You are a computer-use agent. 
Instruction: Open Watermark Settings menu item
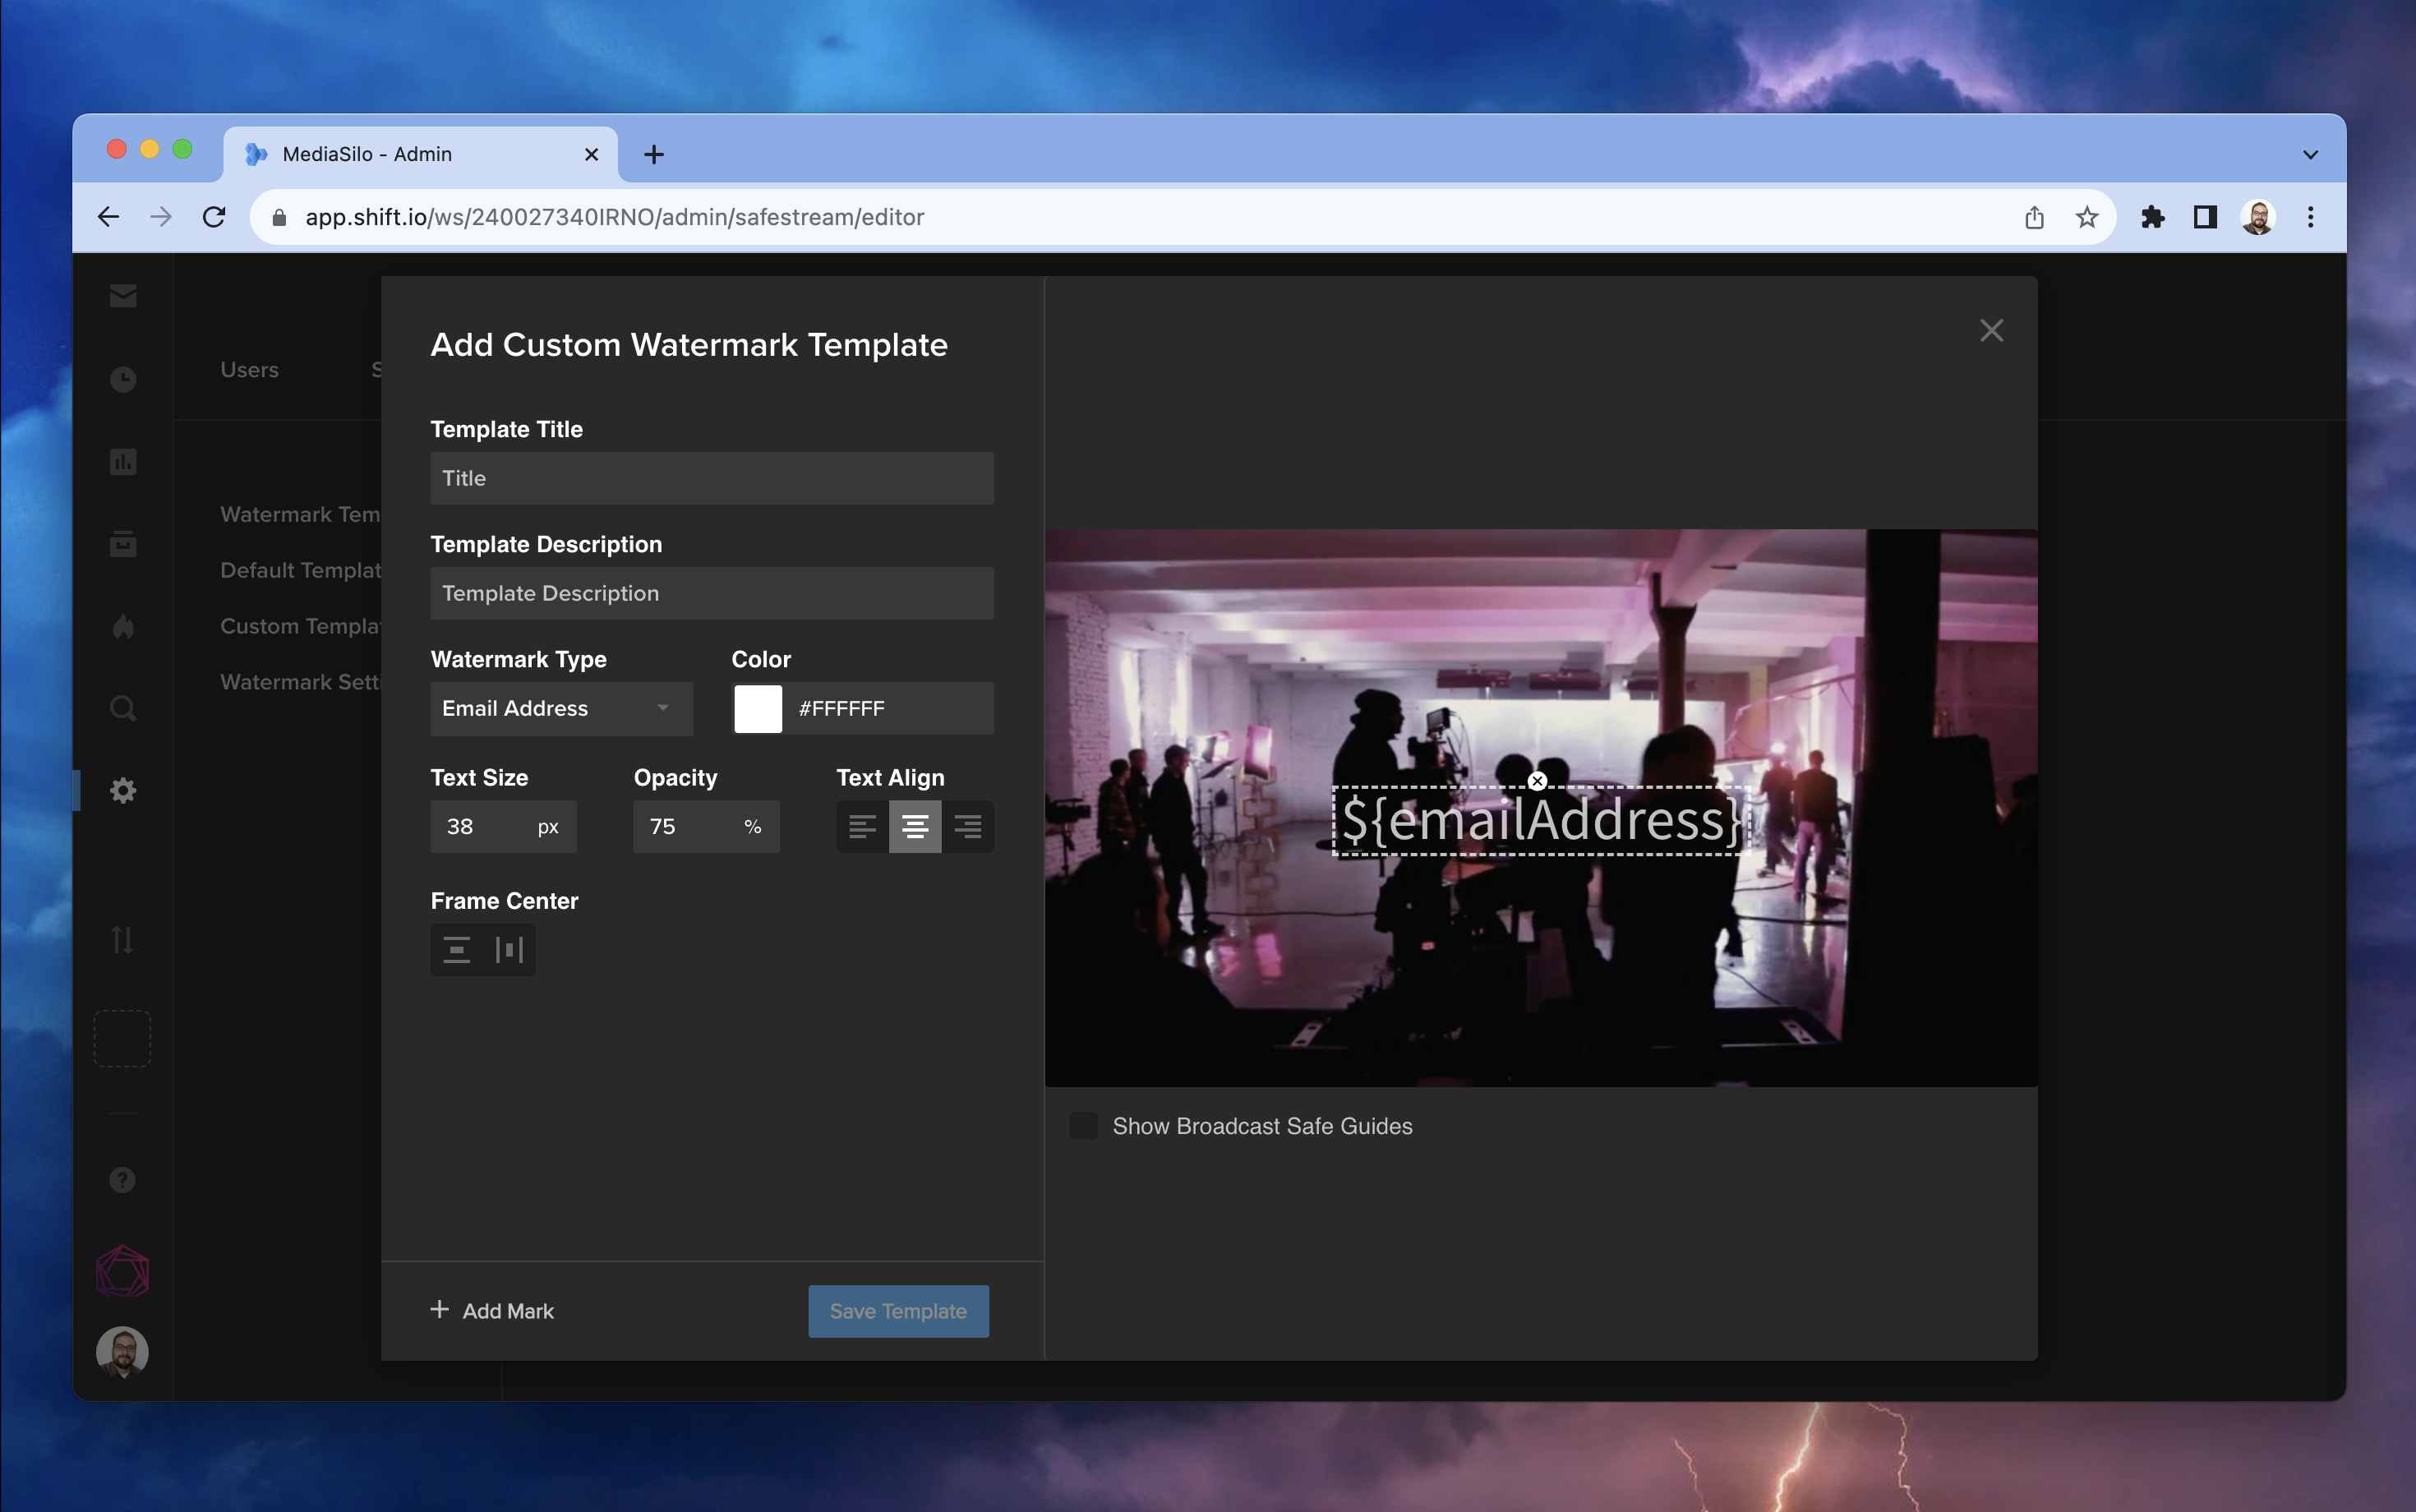(300, 682)
